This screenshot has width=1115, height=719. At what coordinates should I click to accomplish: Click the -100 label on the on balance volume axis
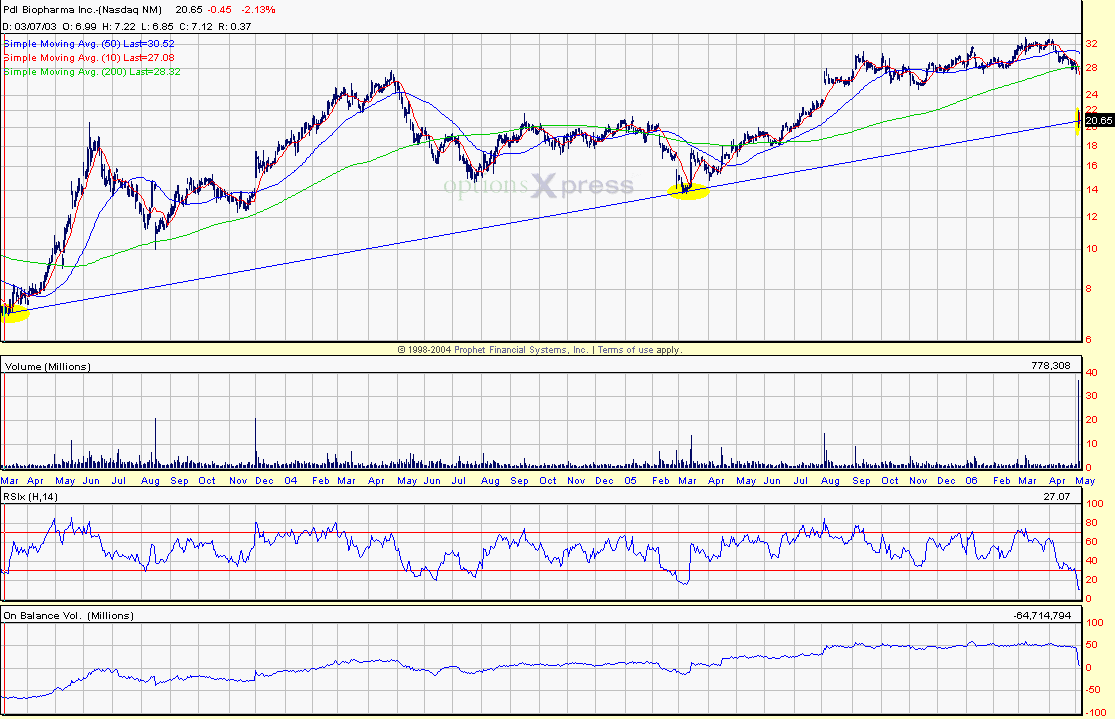click(x=1094, y=712)
